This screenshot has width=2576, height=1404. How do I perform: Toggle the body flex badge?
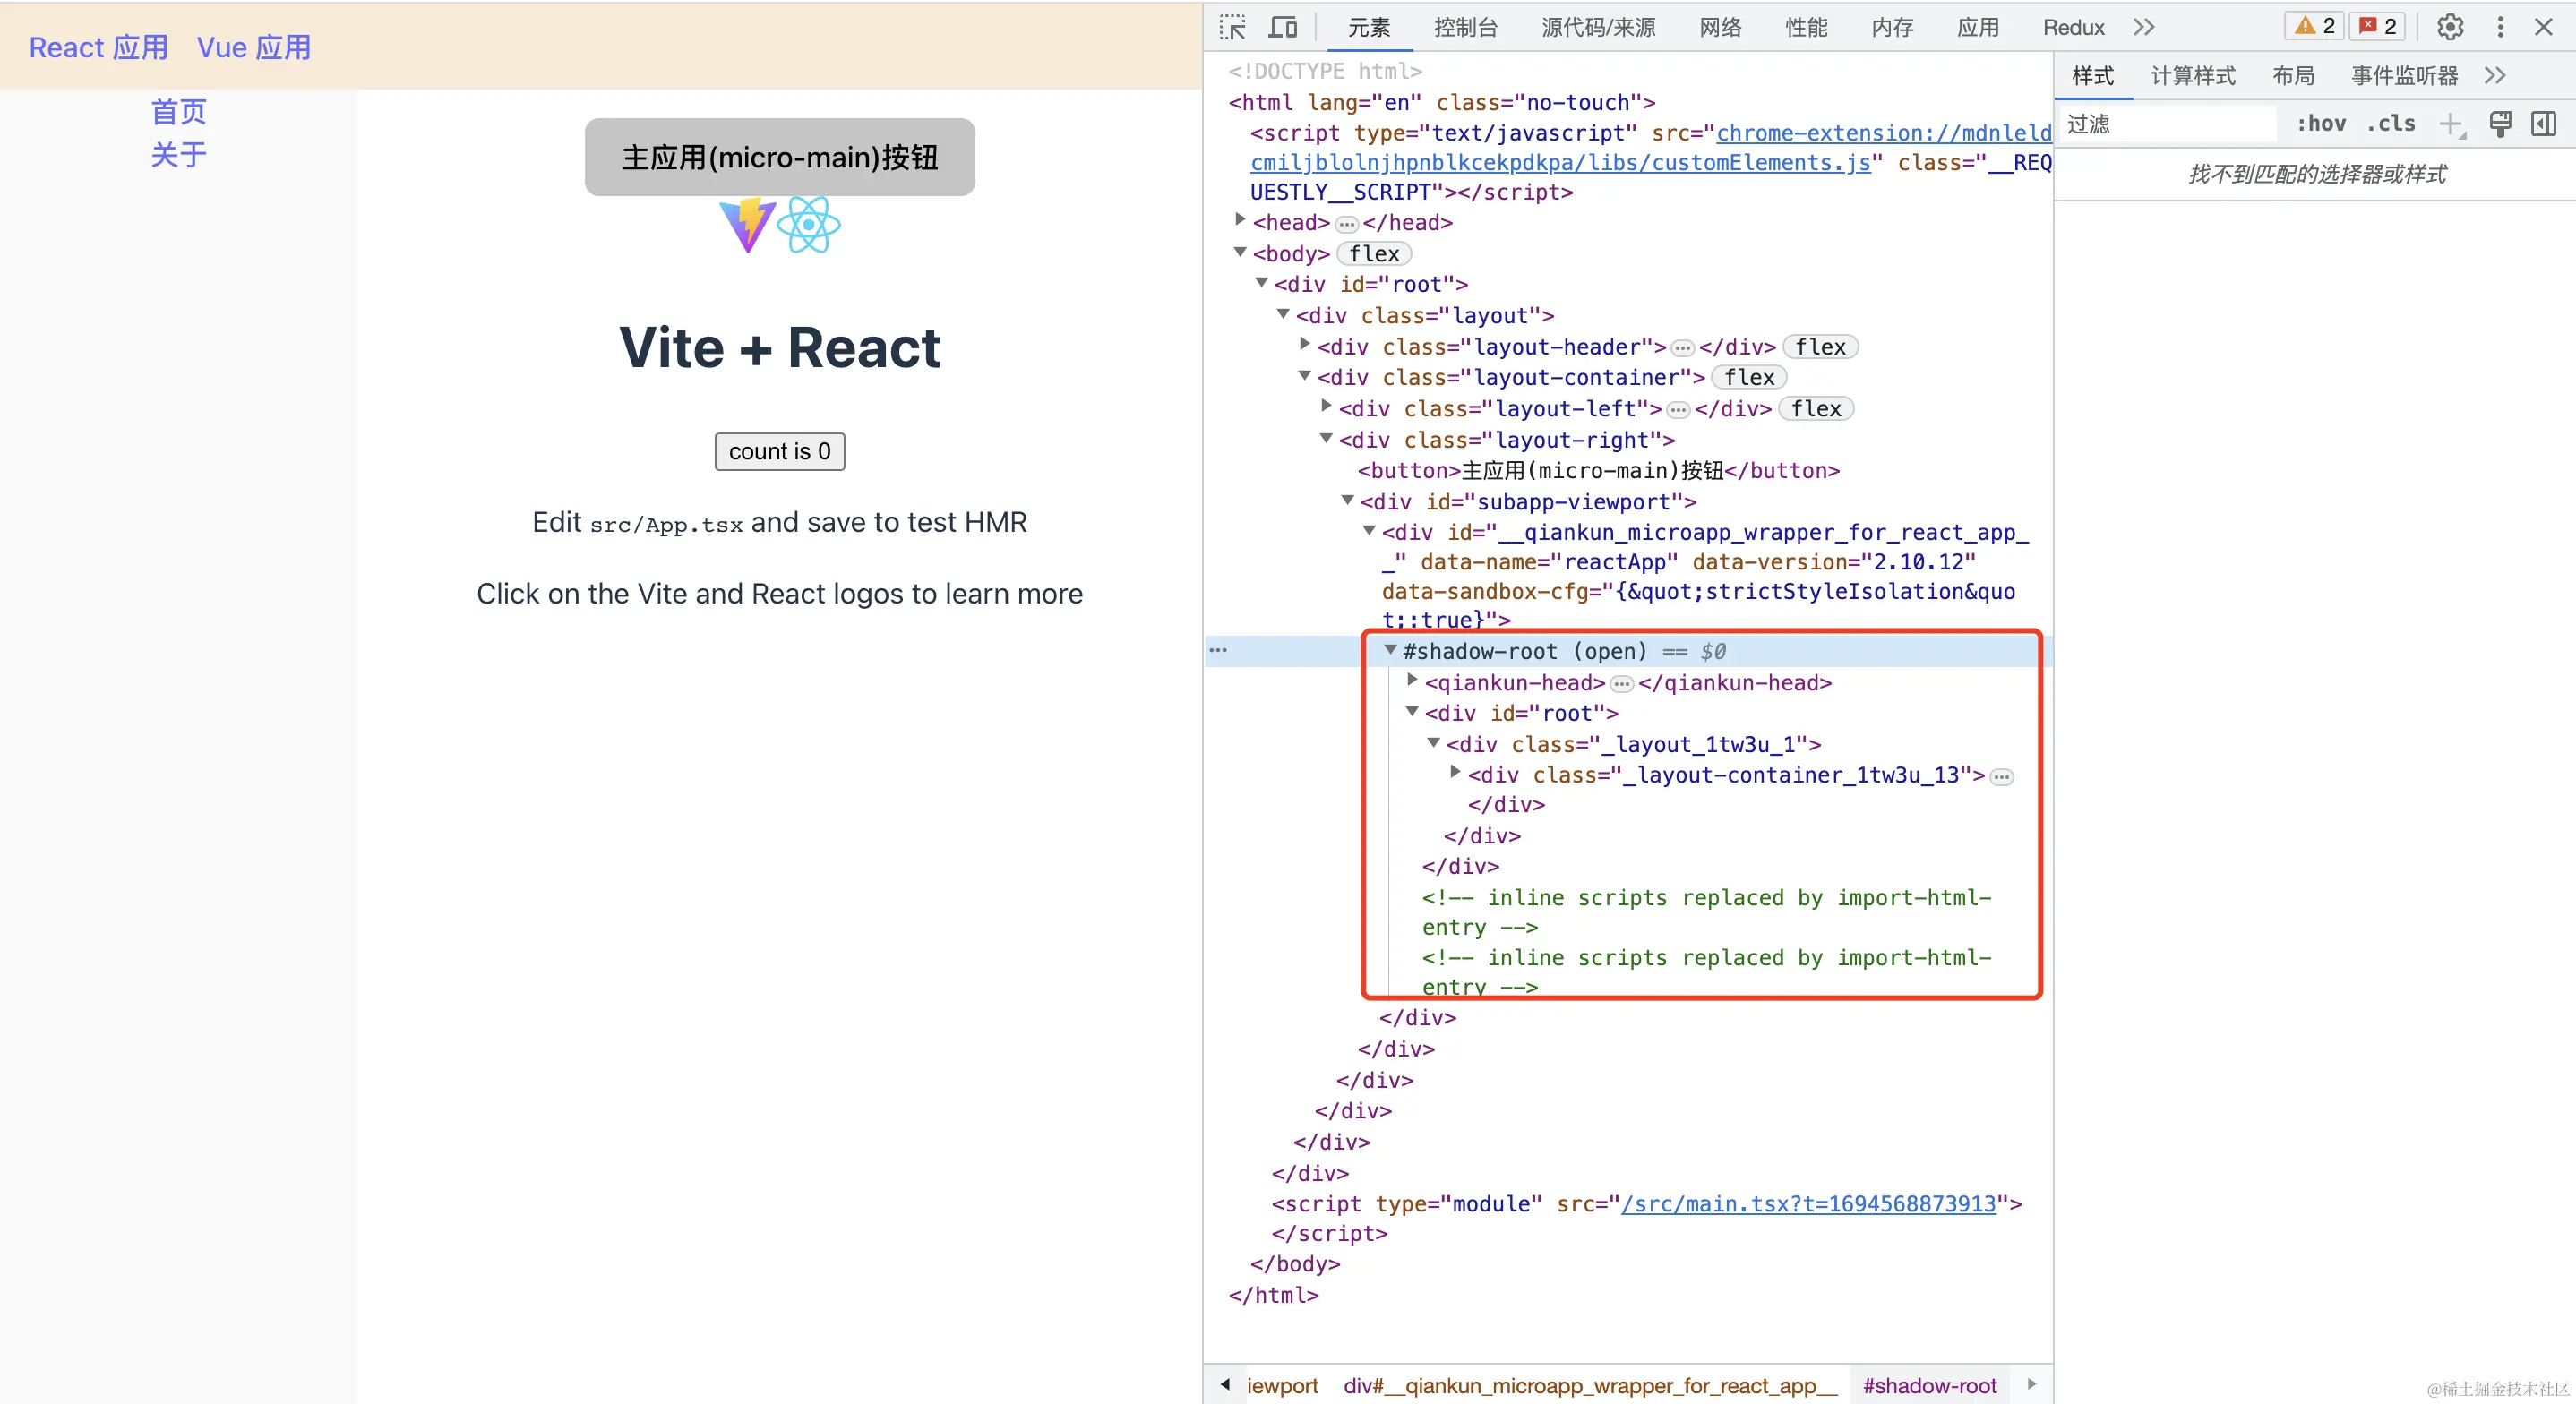pyautogui.click(x=1374, y=254)
